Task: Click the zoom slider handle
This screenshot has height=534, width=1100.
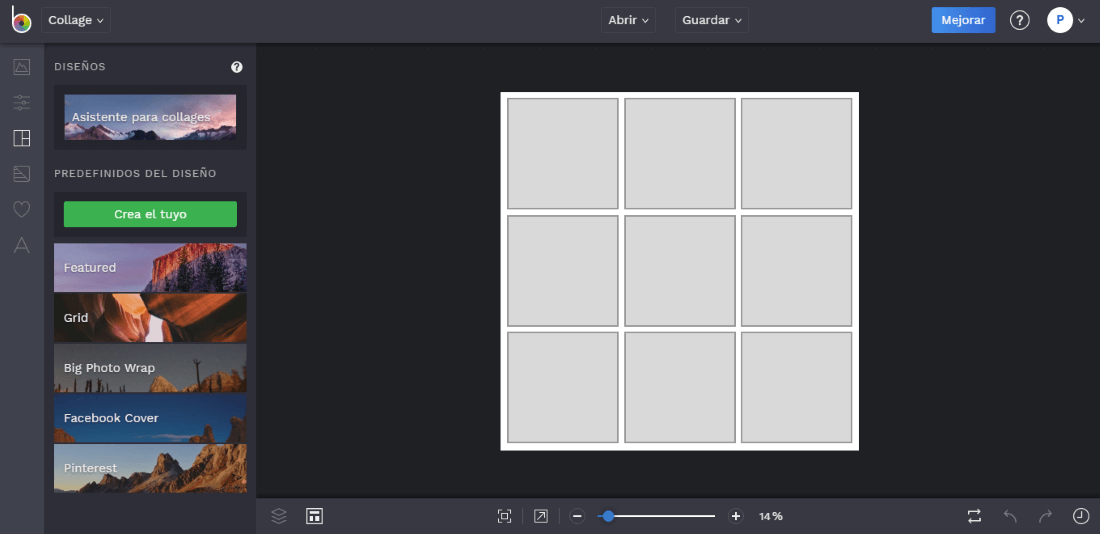Action: click(608, 516)
